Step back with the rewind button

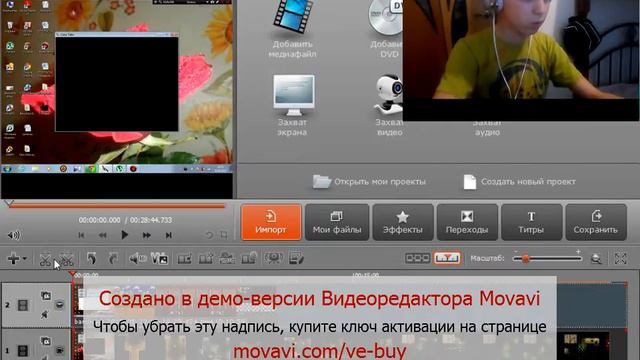(102, 235)
